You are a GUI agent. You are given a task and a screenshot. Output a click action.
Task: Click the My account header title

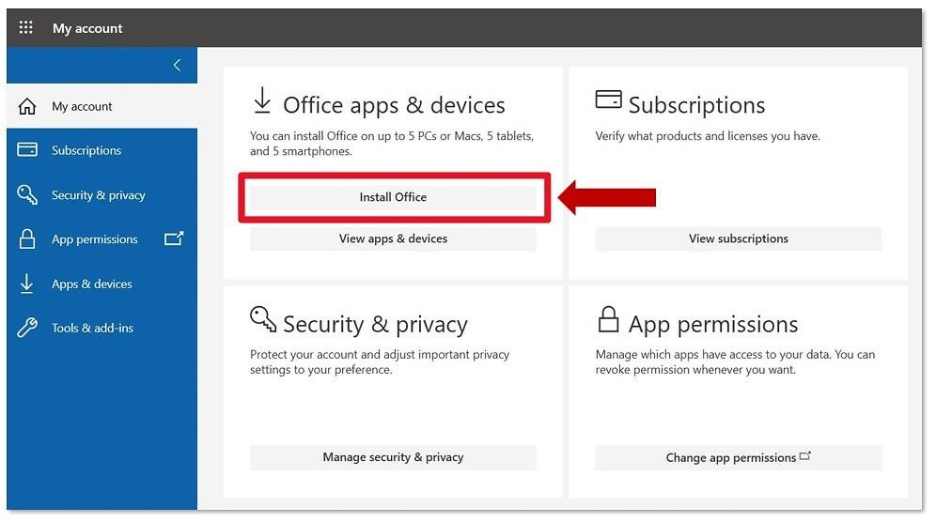click(x=87, y=28)
